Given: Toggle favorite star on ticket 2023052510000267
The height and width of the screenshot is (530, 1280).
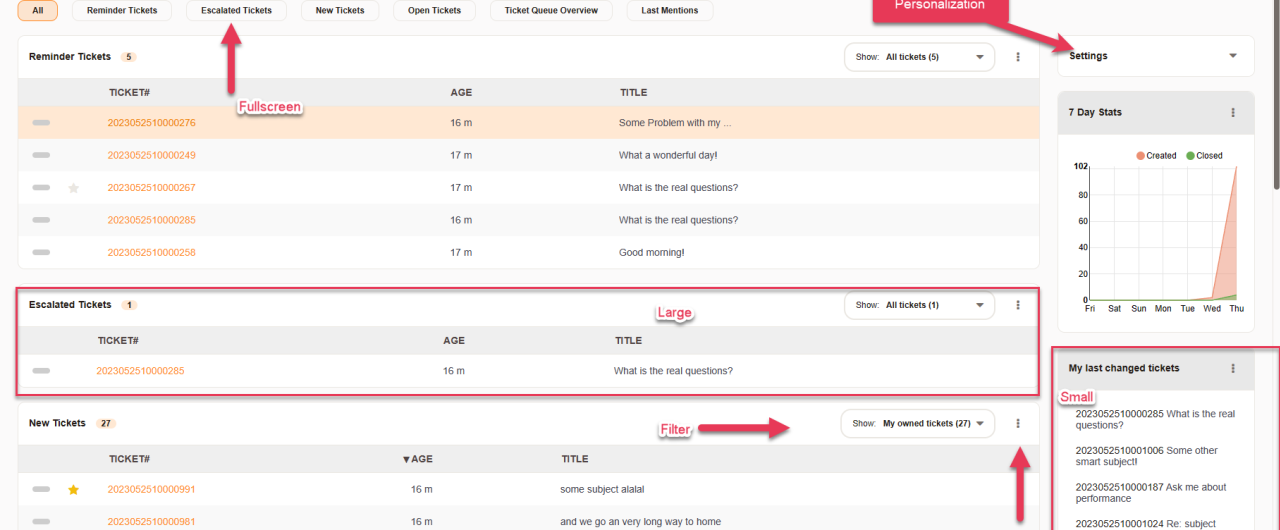Looking at the screenshot, I should click(73, 188).
